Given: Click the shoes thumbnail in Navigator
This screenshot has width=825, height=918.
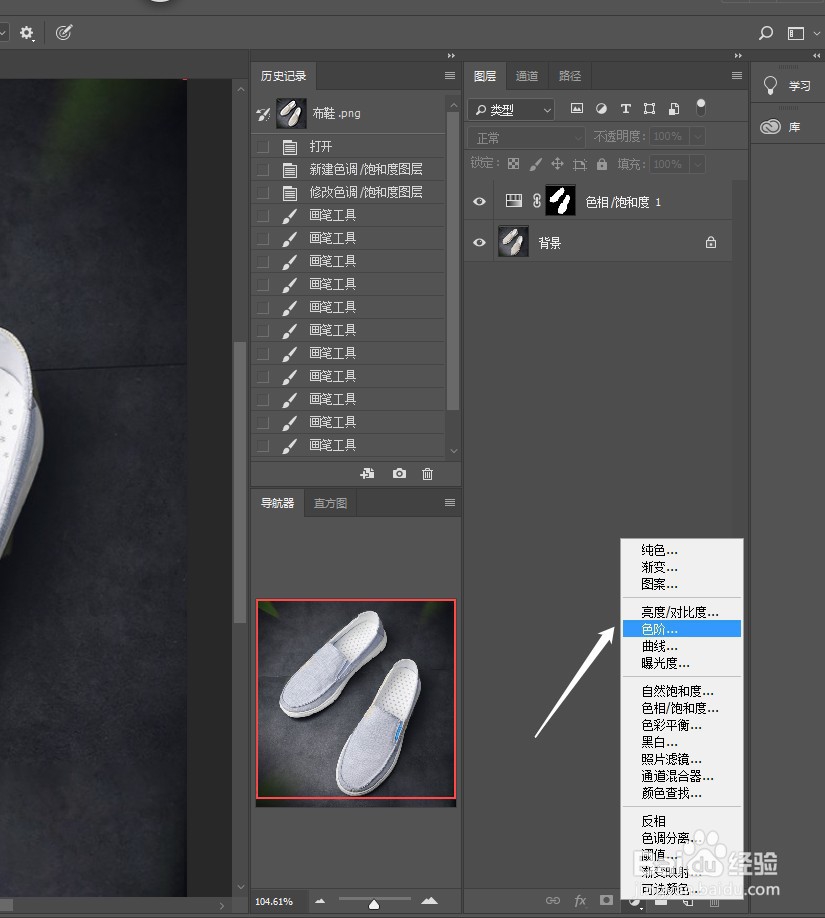Looking at the screenshot, I should pyautogui.click(x=355, y=700).
